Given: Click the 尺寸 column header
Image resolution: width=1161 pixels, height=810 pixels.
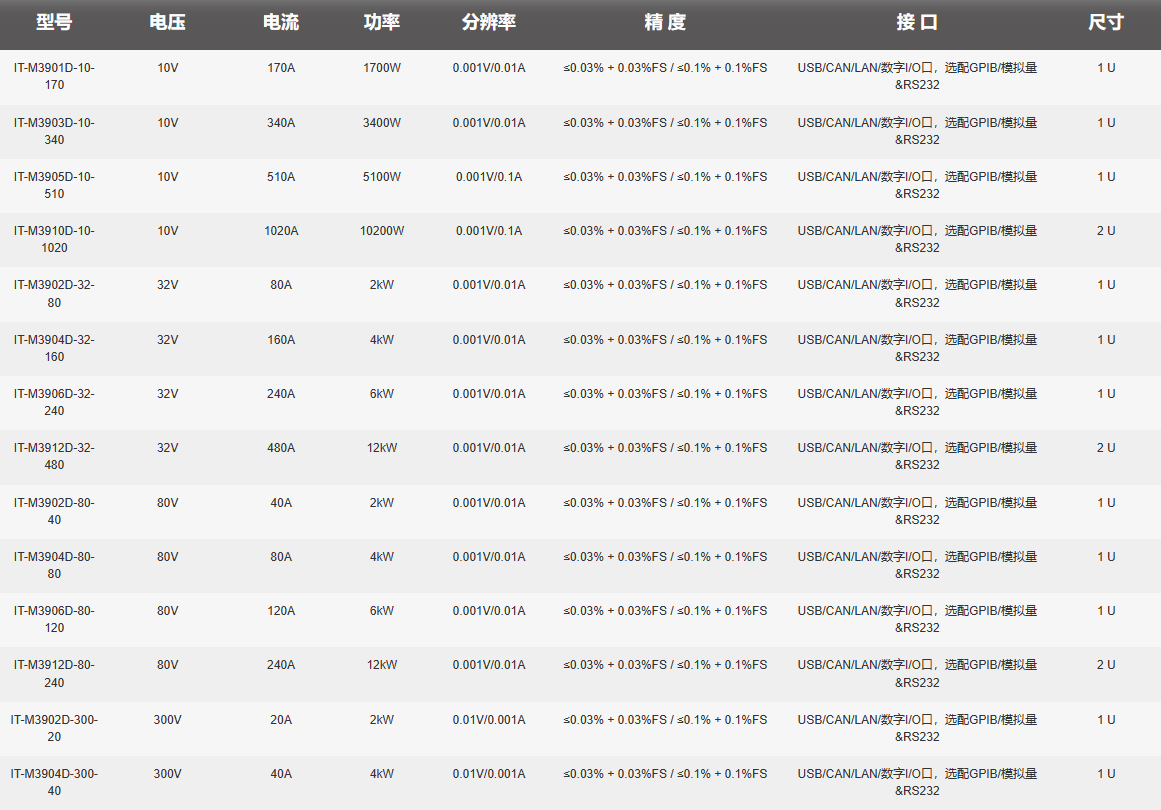Looking at the screenshot, I should pos(1105,22).
